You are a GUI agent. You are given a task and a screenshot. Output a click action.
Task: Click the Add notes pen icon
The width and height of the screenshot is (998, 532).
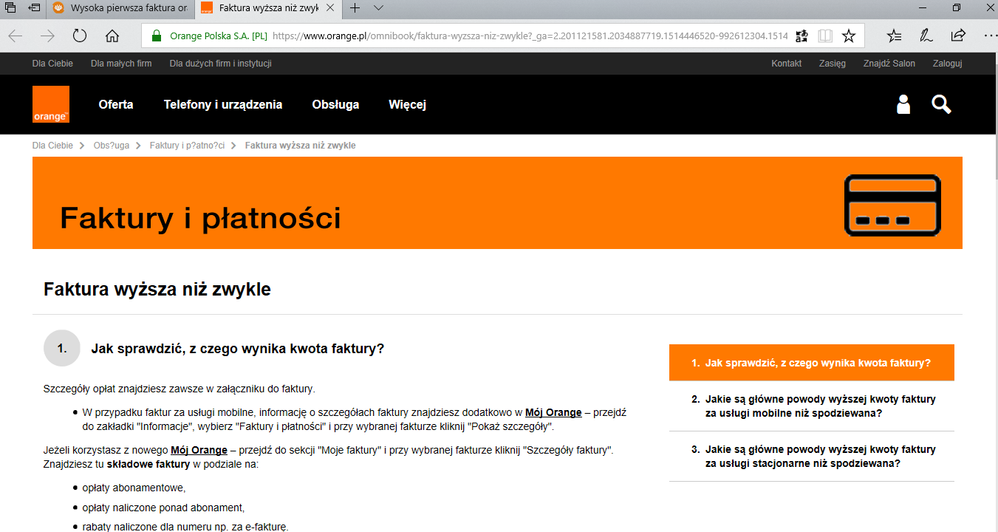(926, 36)
